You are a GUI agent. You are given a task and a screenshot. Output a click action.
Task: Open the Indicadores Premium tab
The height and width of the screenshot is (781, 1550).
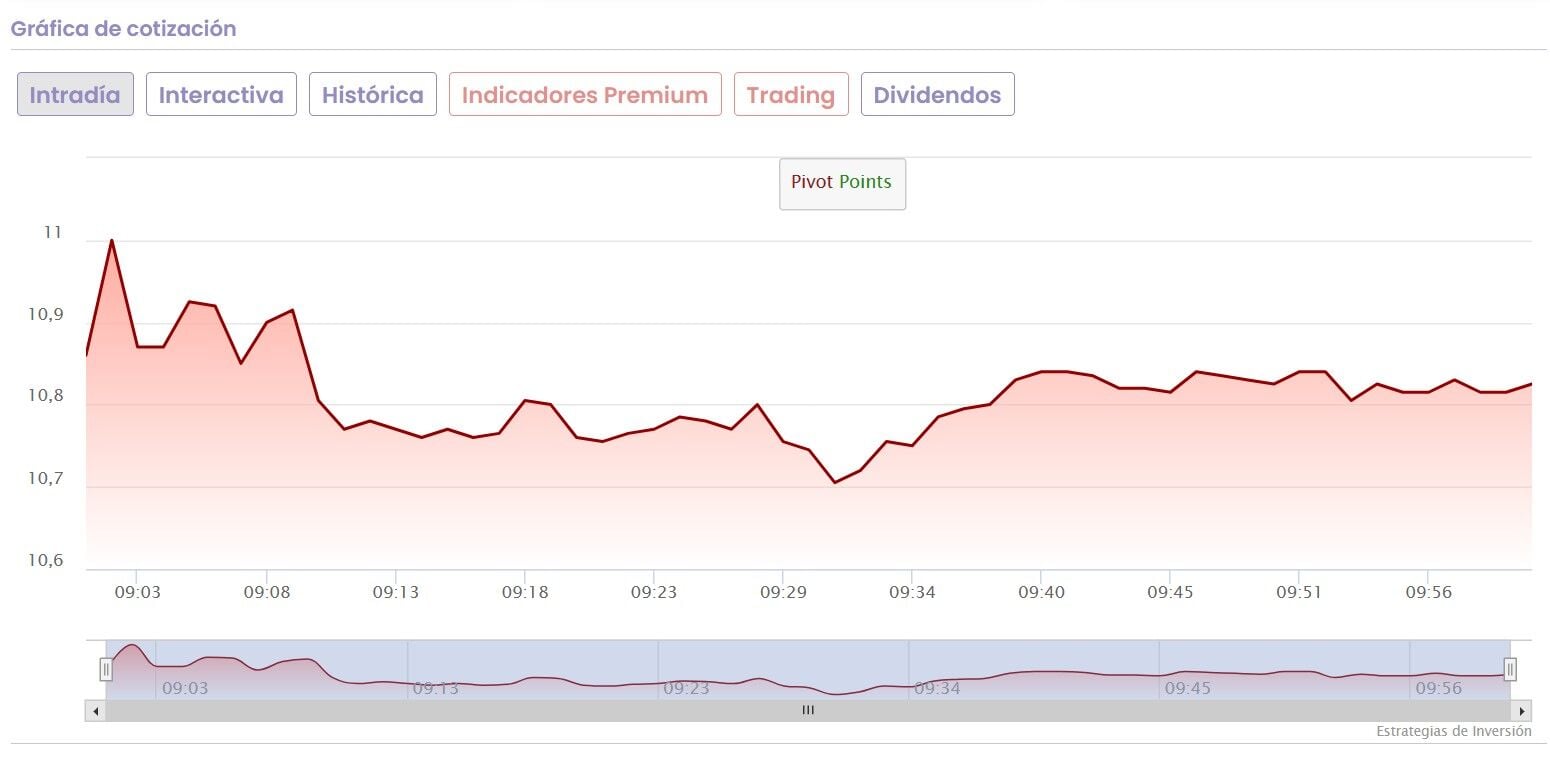click(x=585, y=95)
